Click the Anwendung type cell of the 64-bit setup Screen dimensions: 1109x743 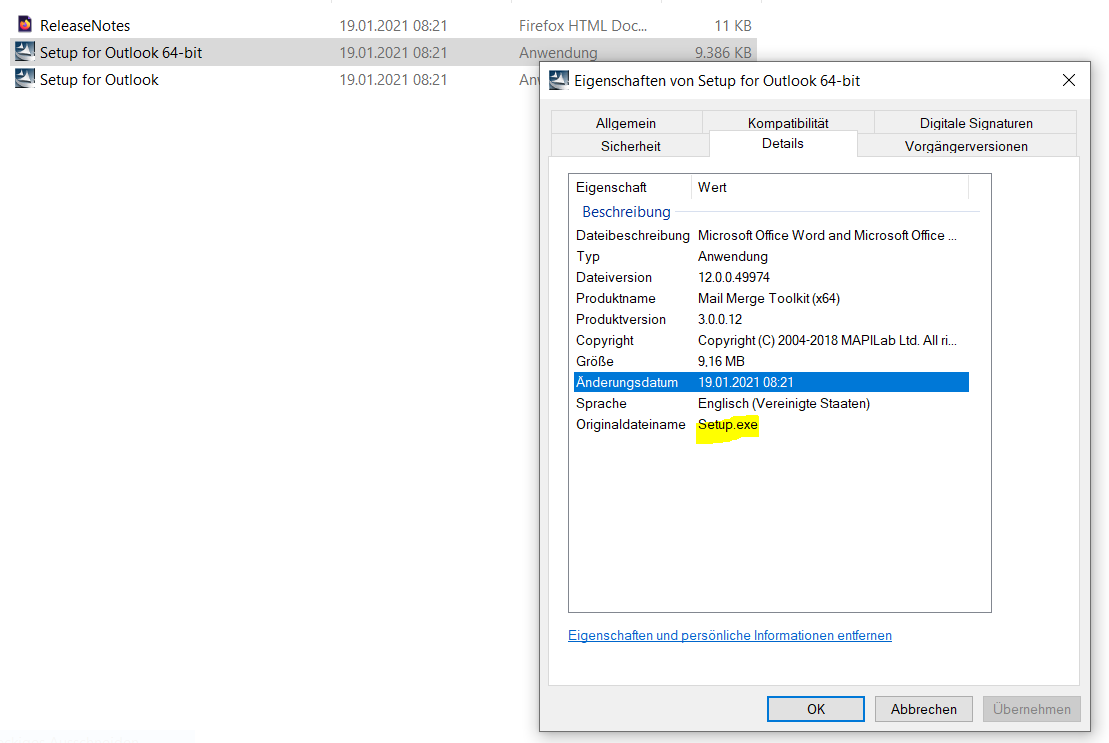558,52
